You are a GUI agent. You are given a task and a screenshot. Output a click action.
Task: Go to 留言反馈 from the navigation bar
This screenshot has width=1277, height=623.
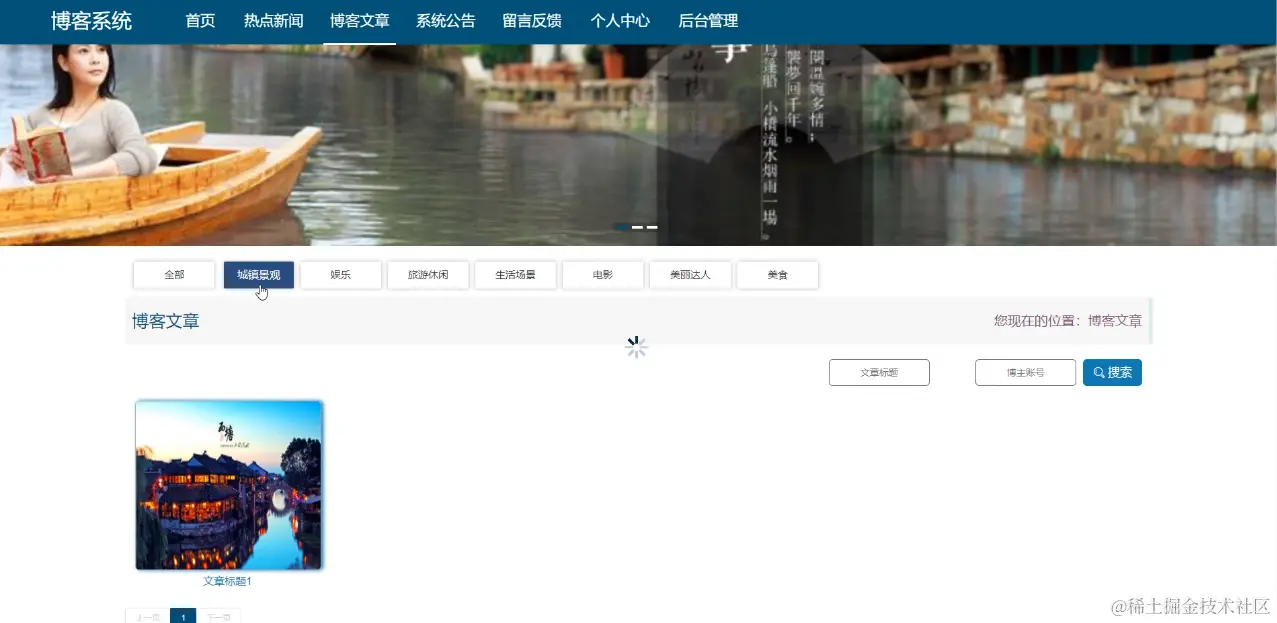[x=532, y=20]
